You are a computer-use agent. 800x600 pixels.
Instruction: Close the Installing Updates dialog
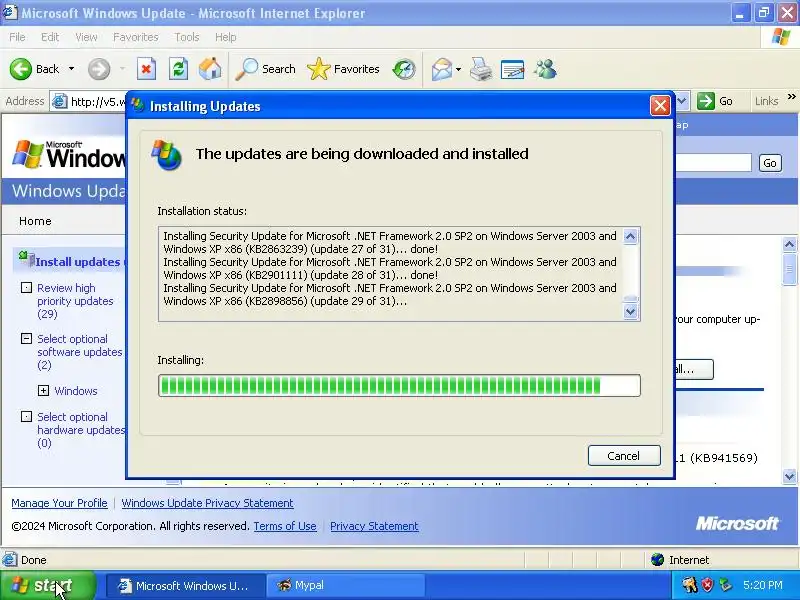(x=660, y=106)
